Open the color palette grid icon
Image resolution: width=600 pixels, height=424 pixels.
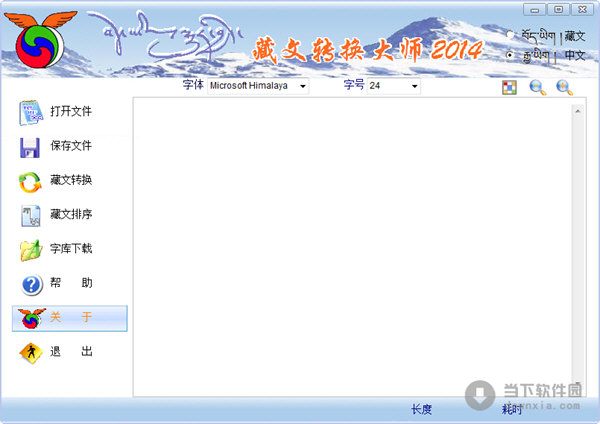509,87
